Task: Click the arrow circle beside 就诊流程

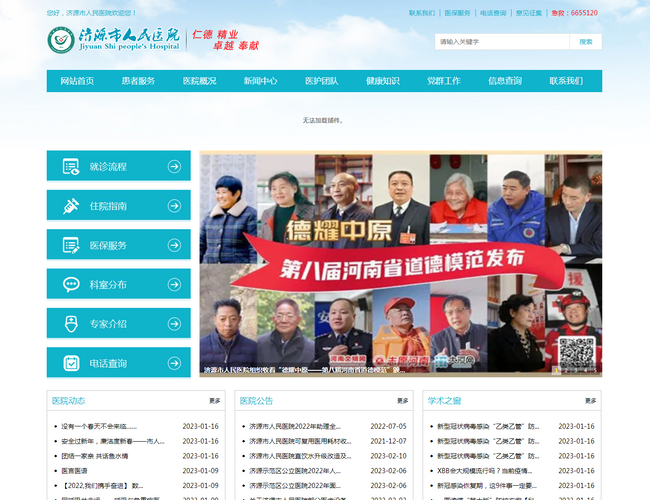Action: point(174,166)
